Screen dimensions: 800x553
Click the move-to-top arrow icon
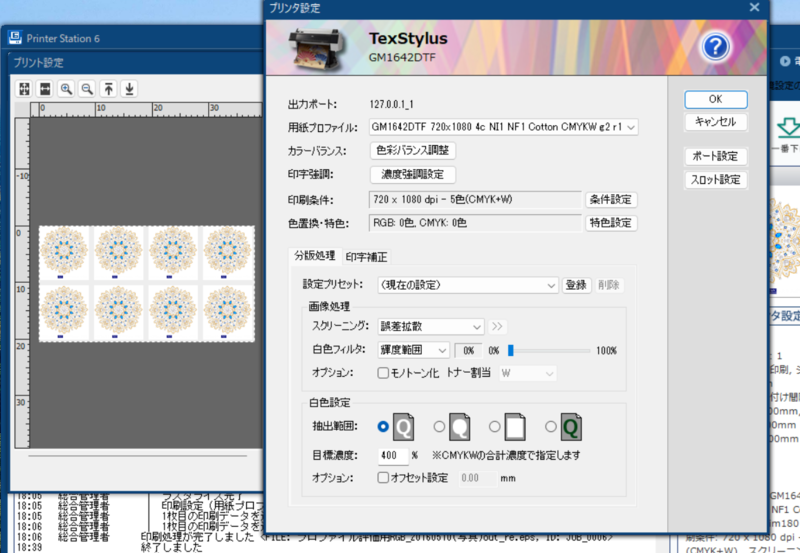109,89
